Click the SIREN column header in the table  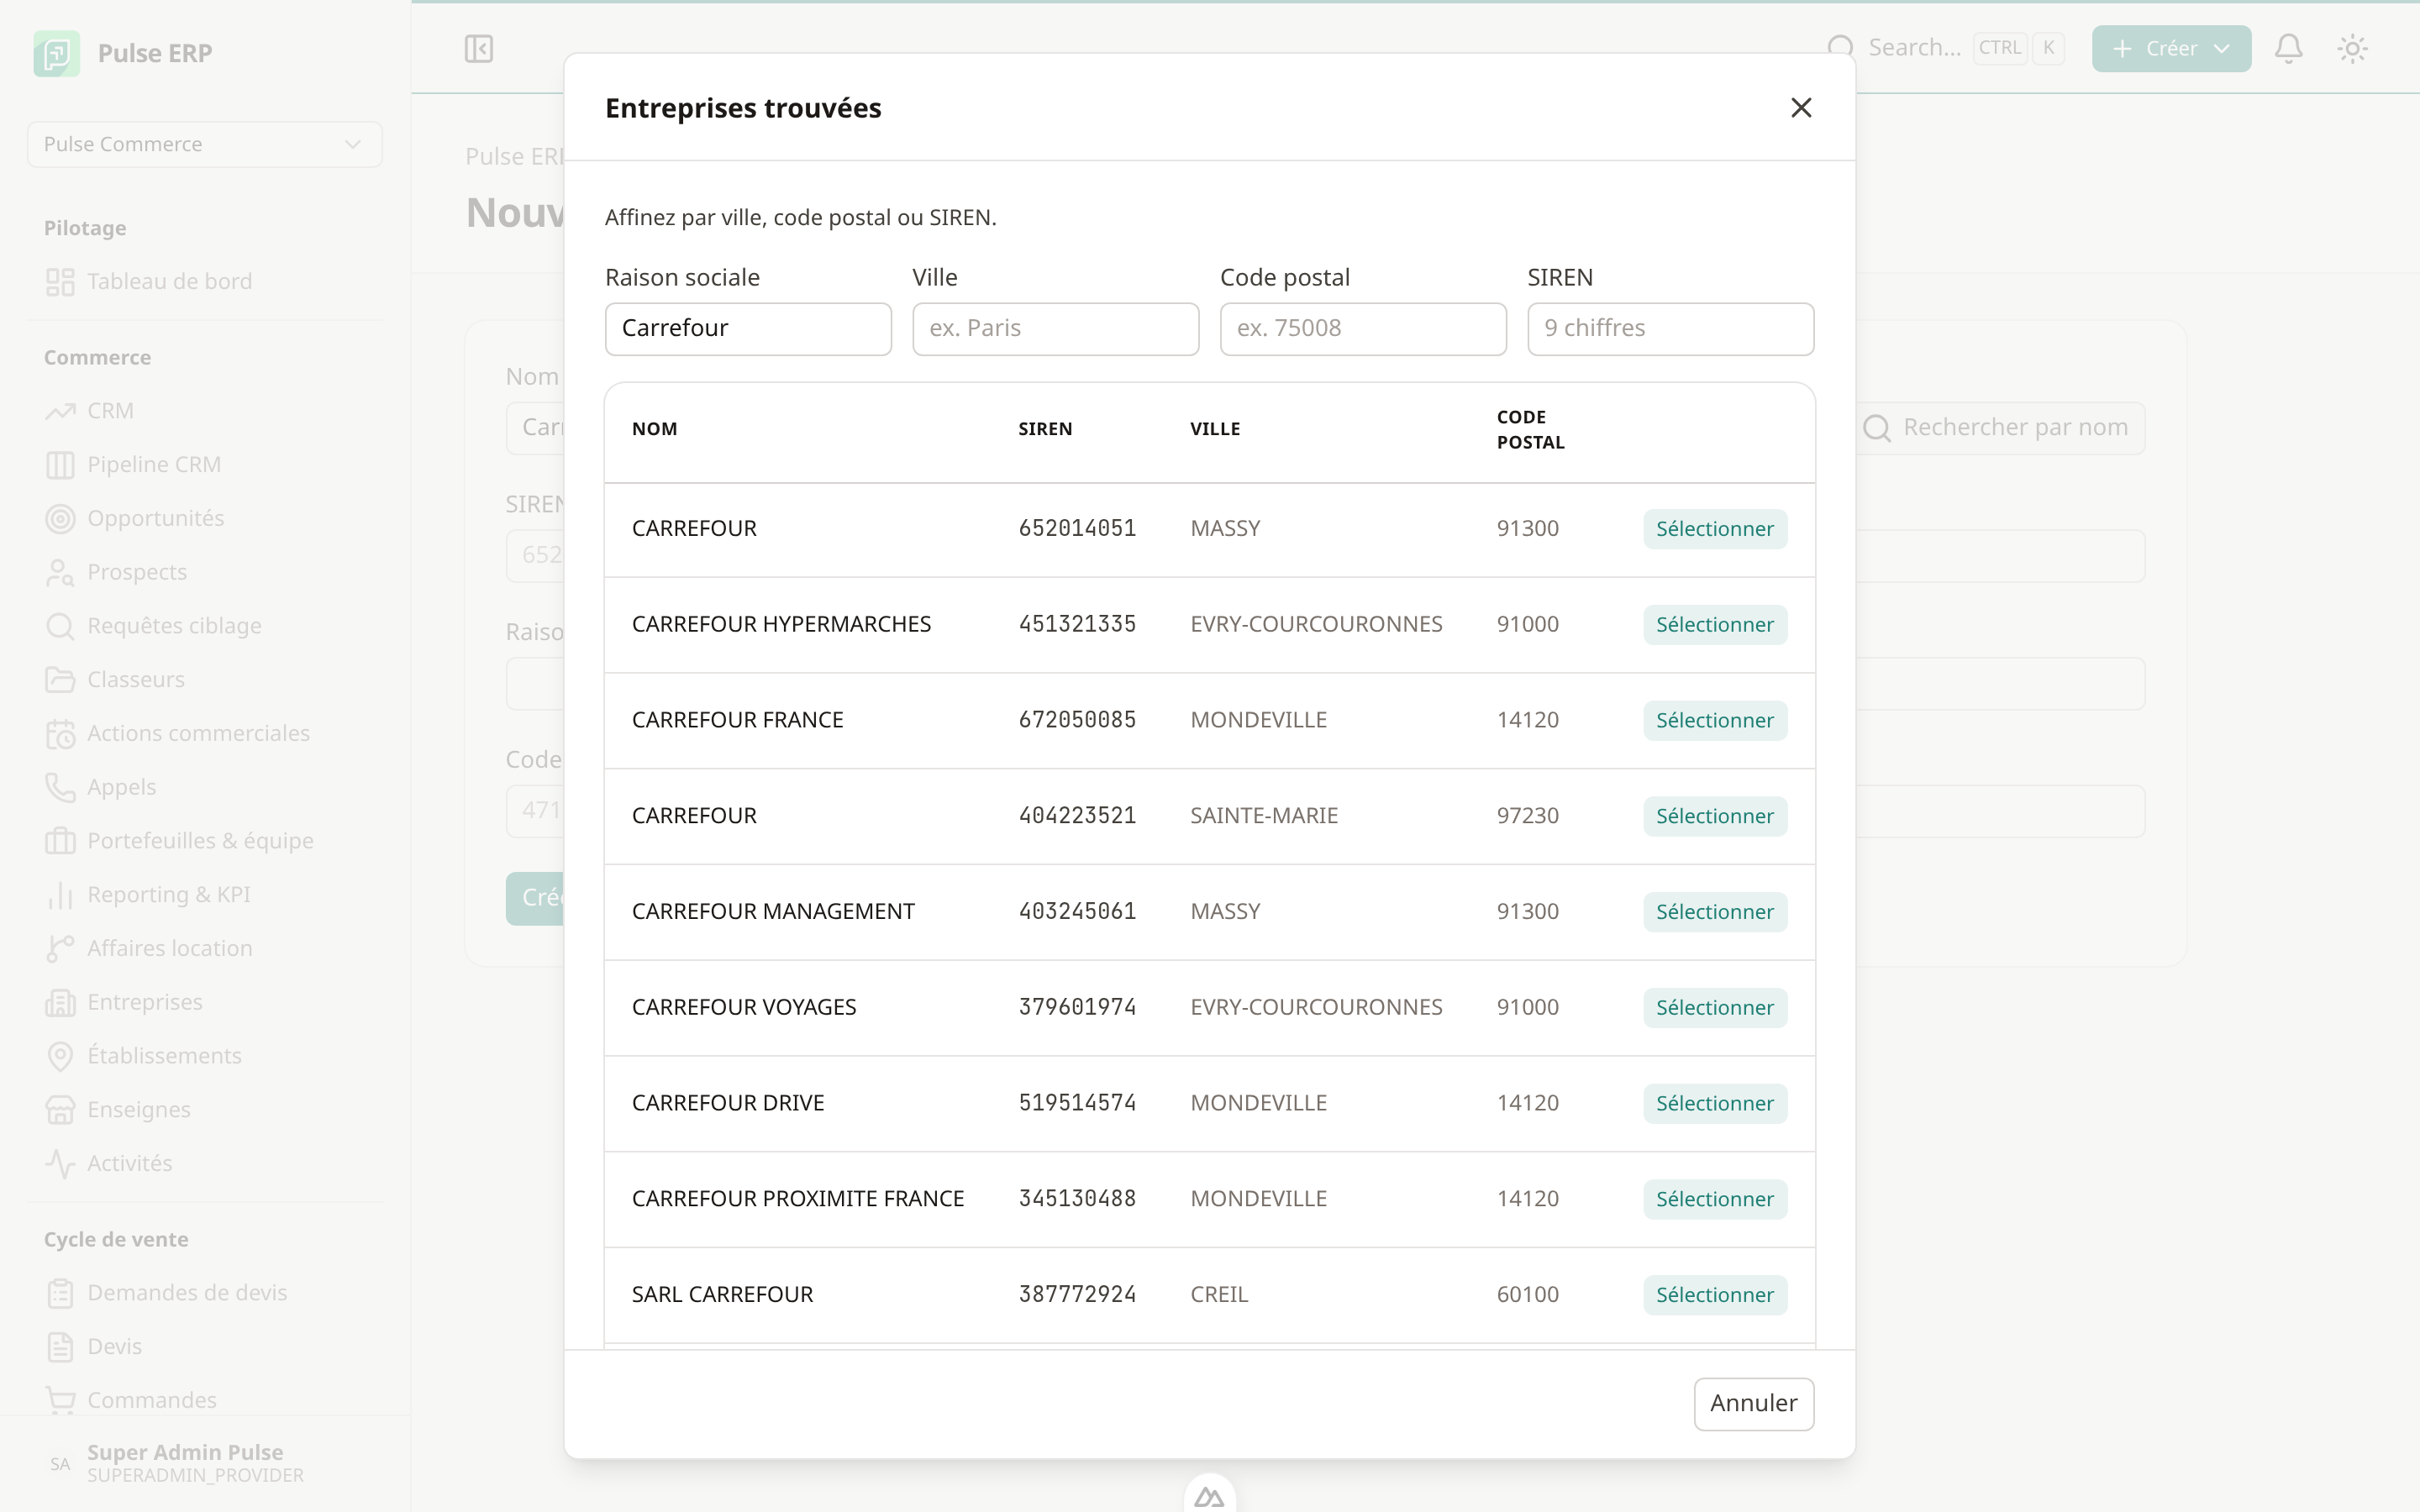tap(1045, 429)
